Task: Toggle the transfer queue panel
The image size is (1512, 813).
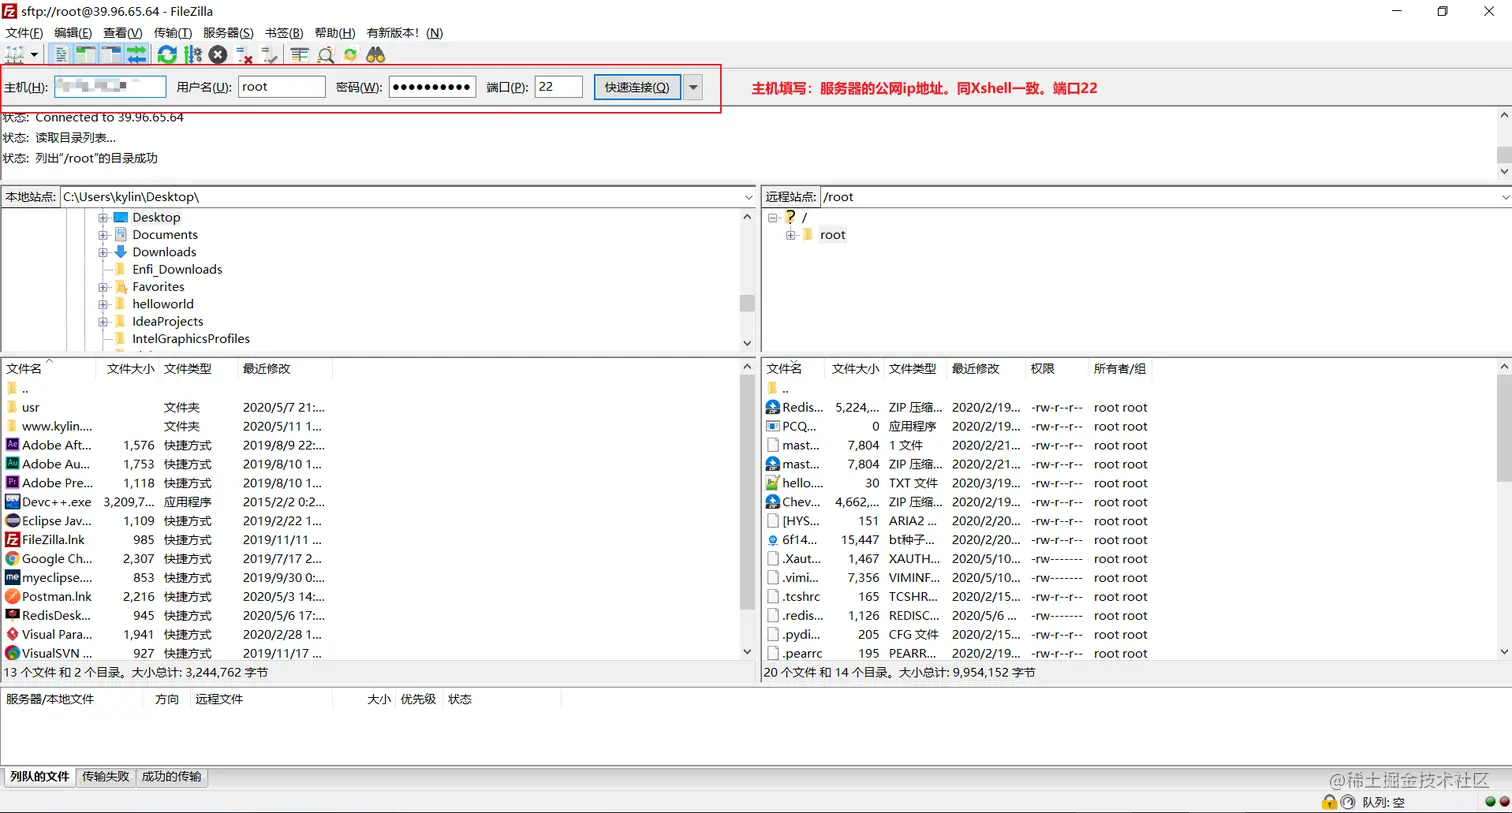Action: [135, 55]
